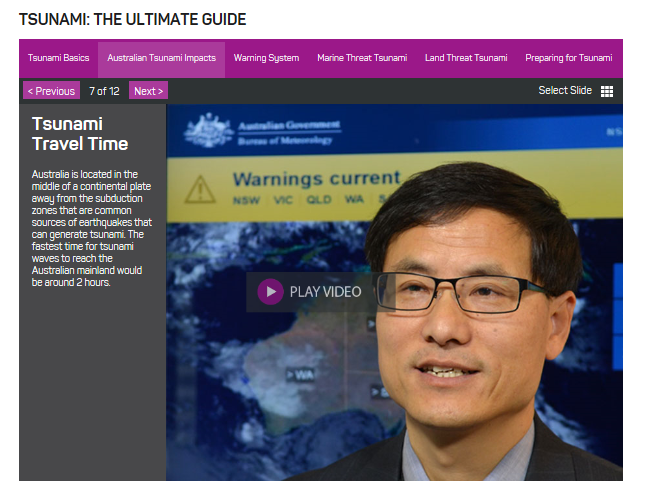
Task: Select the Preparing for Tsunami tab
Action: coord(568,58)
